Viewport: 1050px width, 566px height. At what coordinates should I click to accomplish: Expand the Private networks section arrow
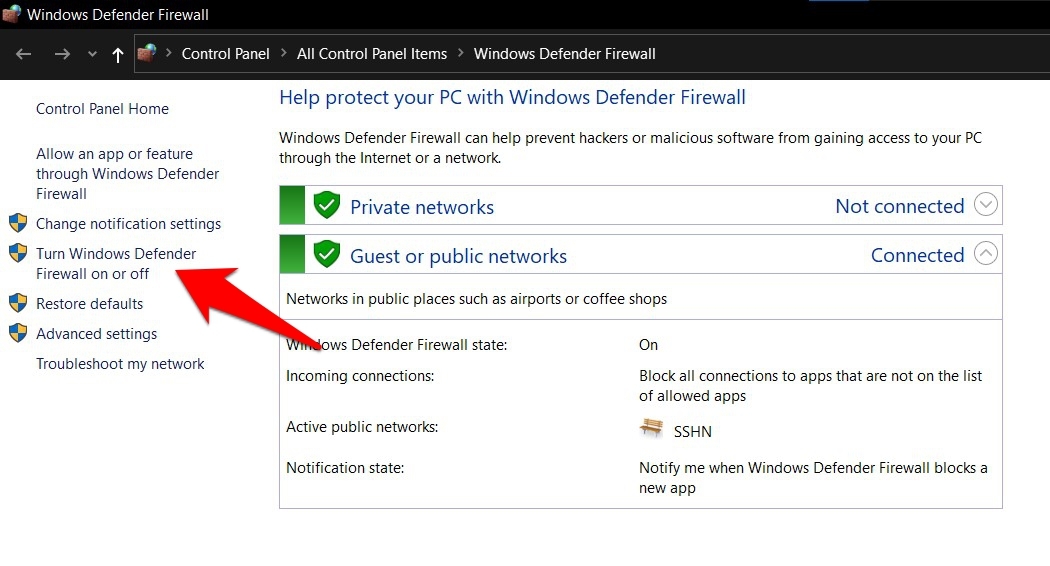coord(986,204)
